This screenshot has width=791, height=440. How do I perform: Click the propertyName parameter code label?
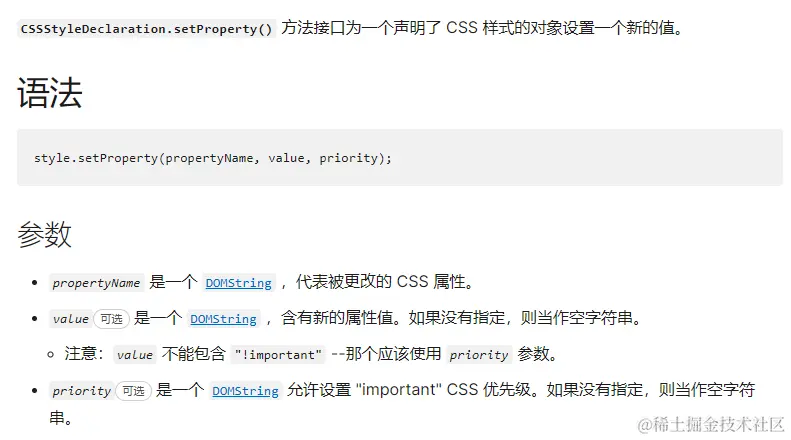(x=96, y=283)
